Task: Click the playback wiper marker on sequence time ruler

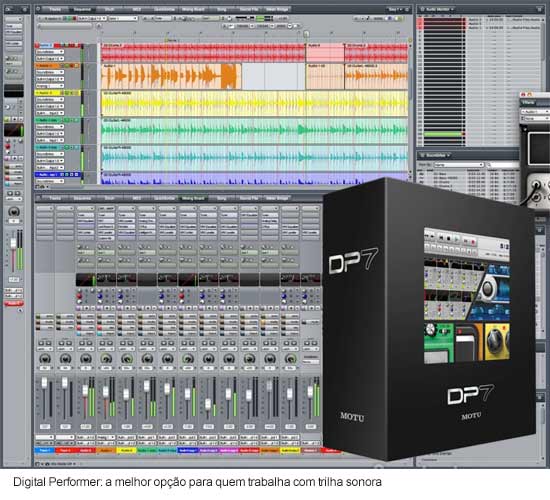Action: (306, 34)
